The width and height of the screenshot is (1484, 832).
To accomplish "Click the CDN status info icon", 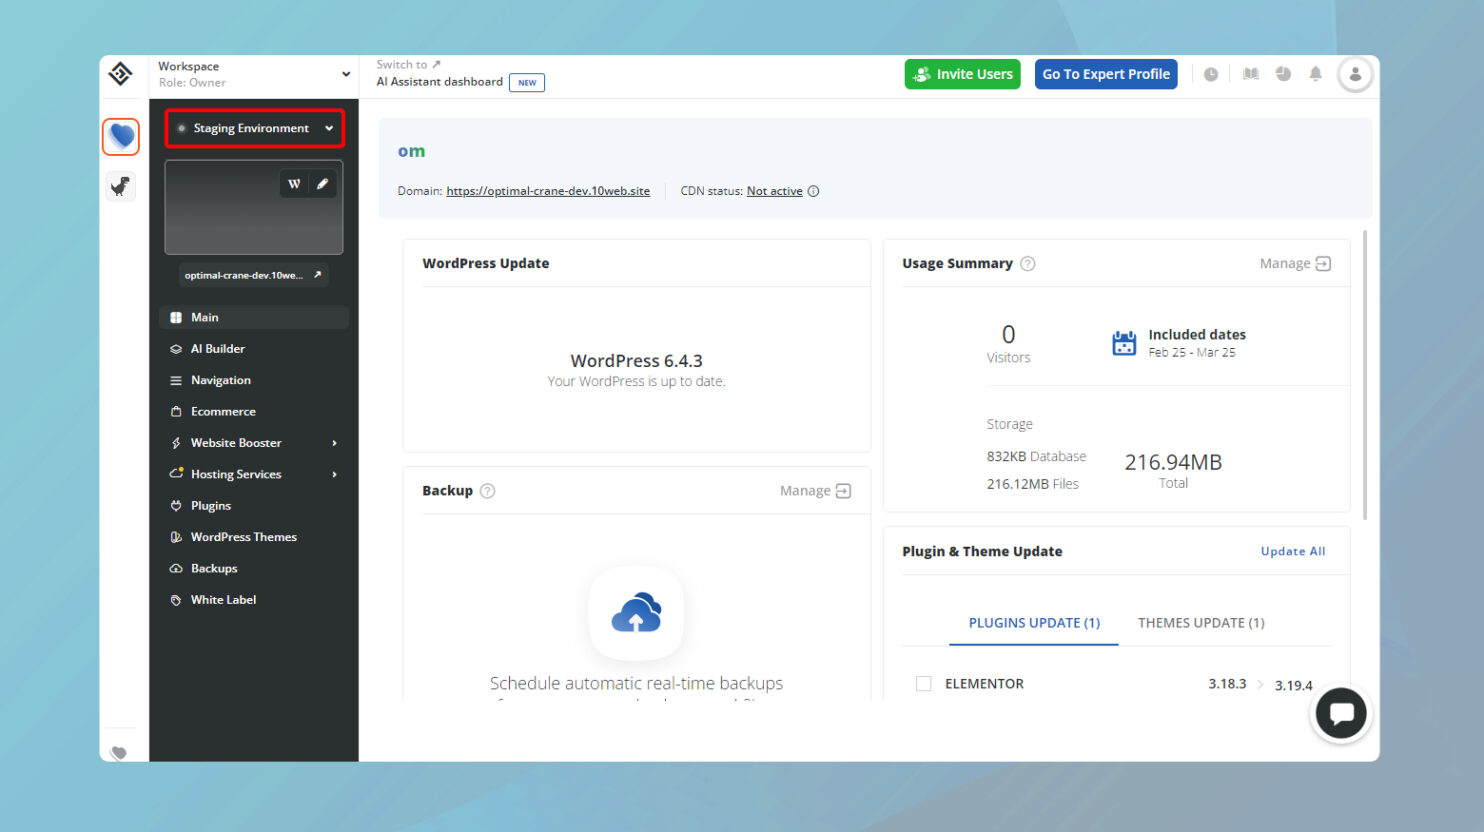I will coord(813,191).
